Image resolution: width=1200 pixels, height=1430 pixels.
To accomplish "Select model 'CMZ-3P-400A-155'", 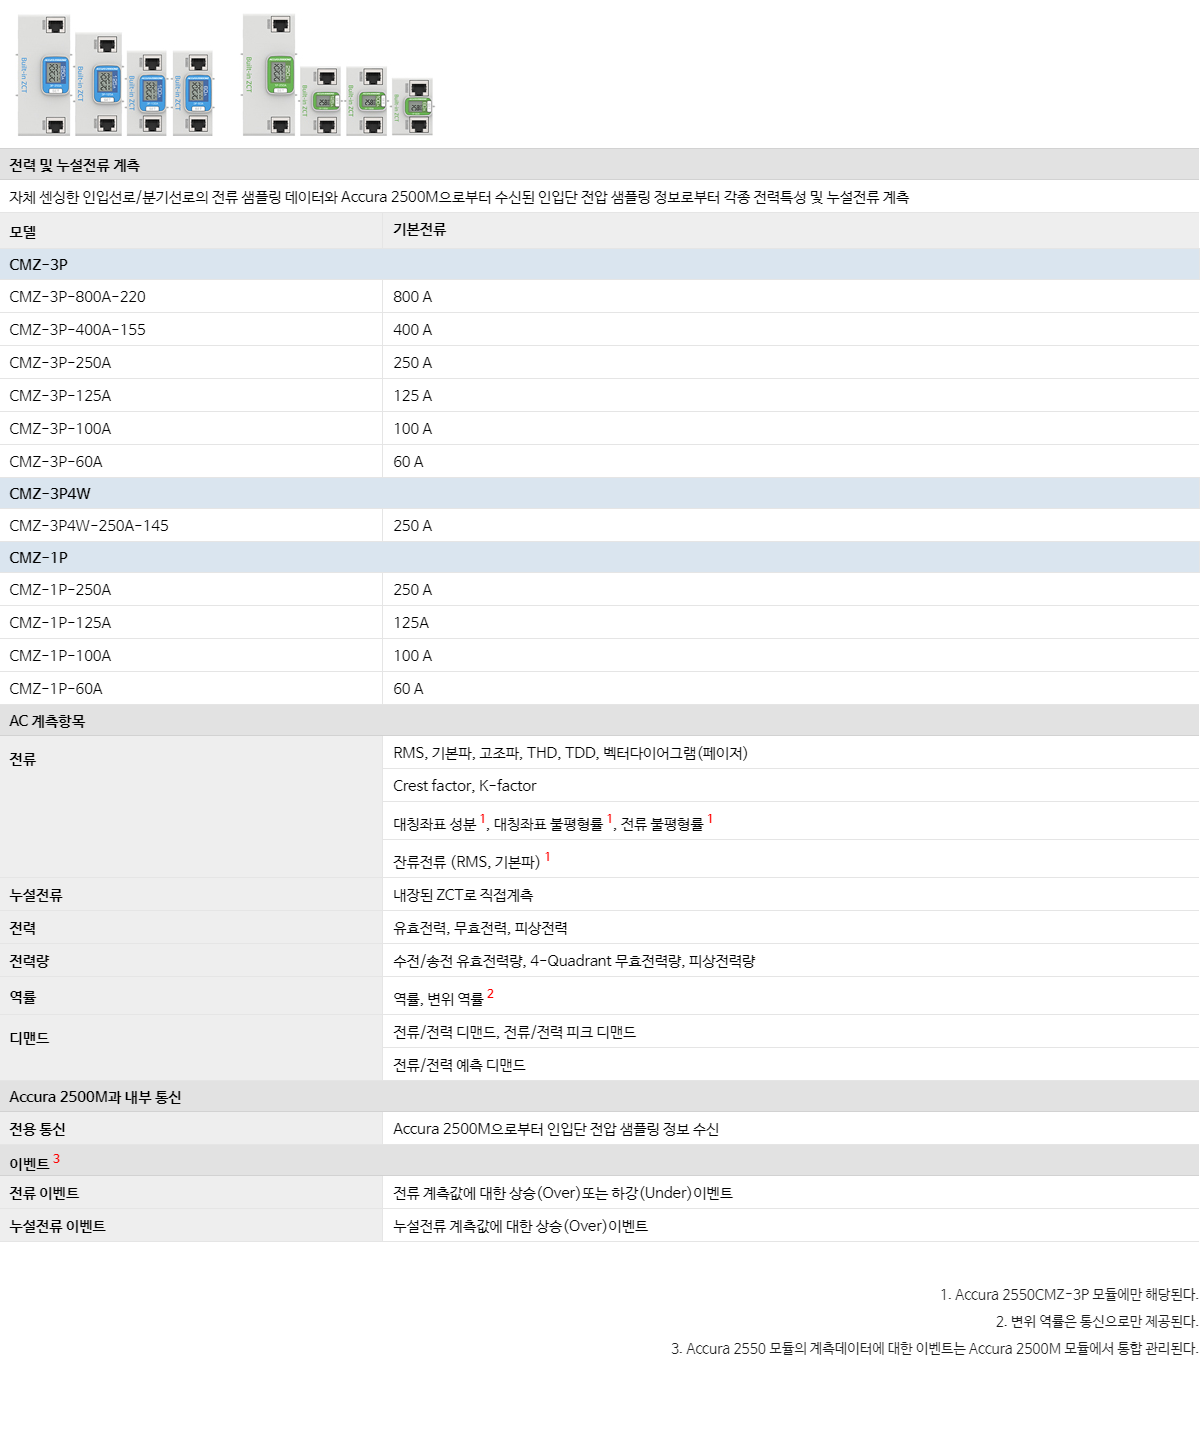I will click(78, 330).
